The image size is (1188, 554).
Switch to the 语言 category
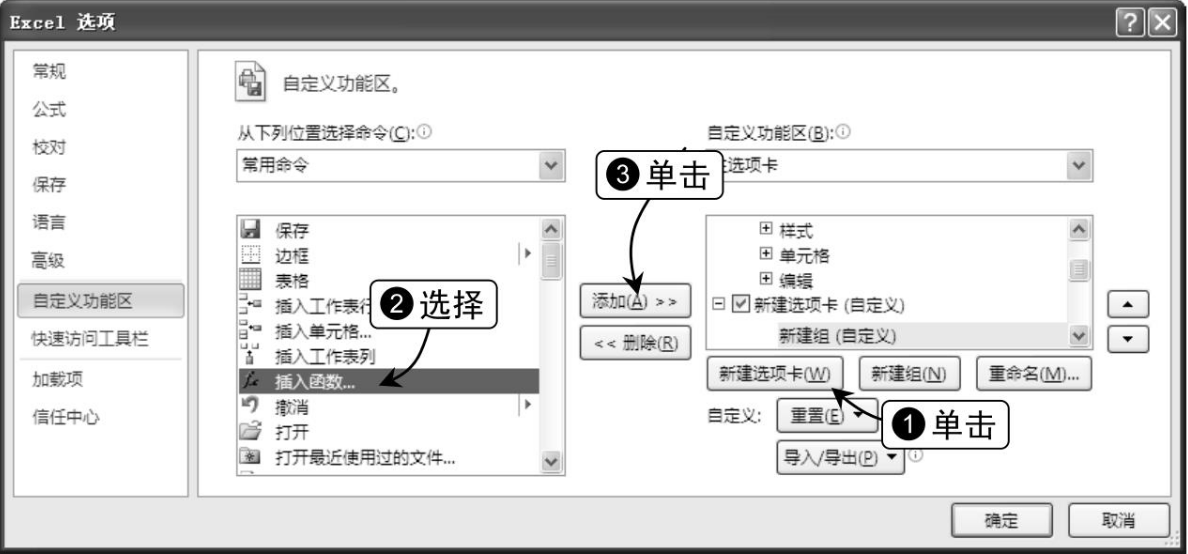pyautogui.click(x=49, y=223)
